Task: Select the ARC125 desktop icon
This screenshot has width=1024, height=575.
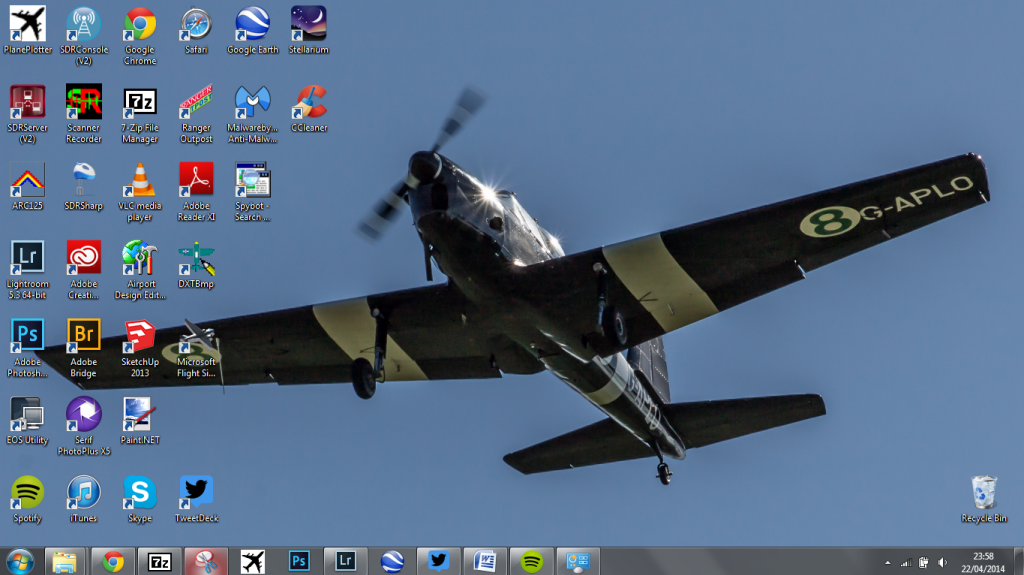Action: pyautogui.click(x=27, y=186)
